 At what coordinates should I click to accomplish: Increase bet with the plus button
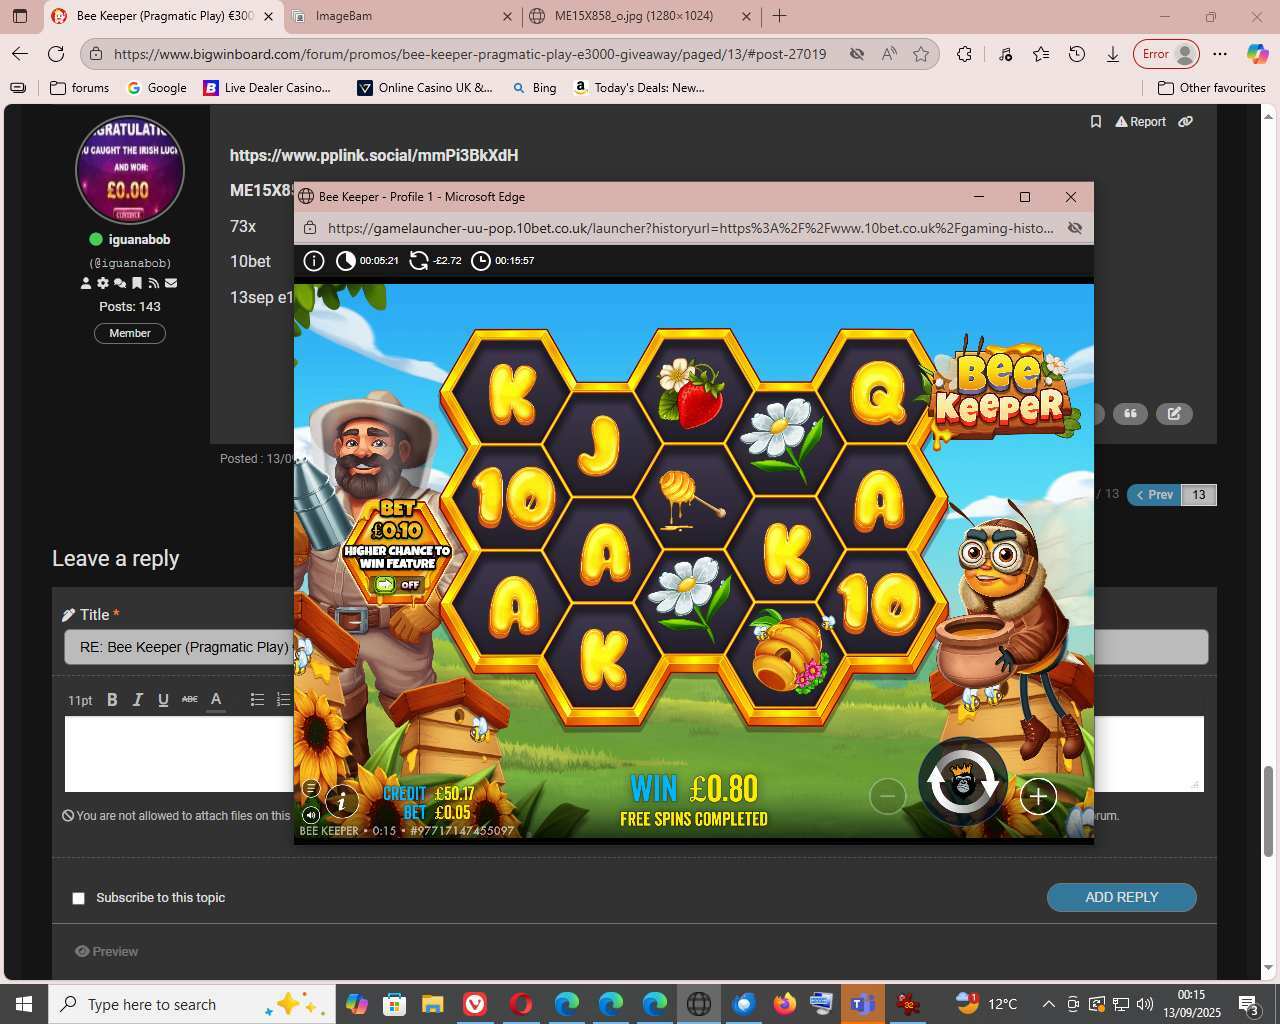click(1038, 796)
